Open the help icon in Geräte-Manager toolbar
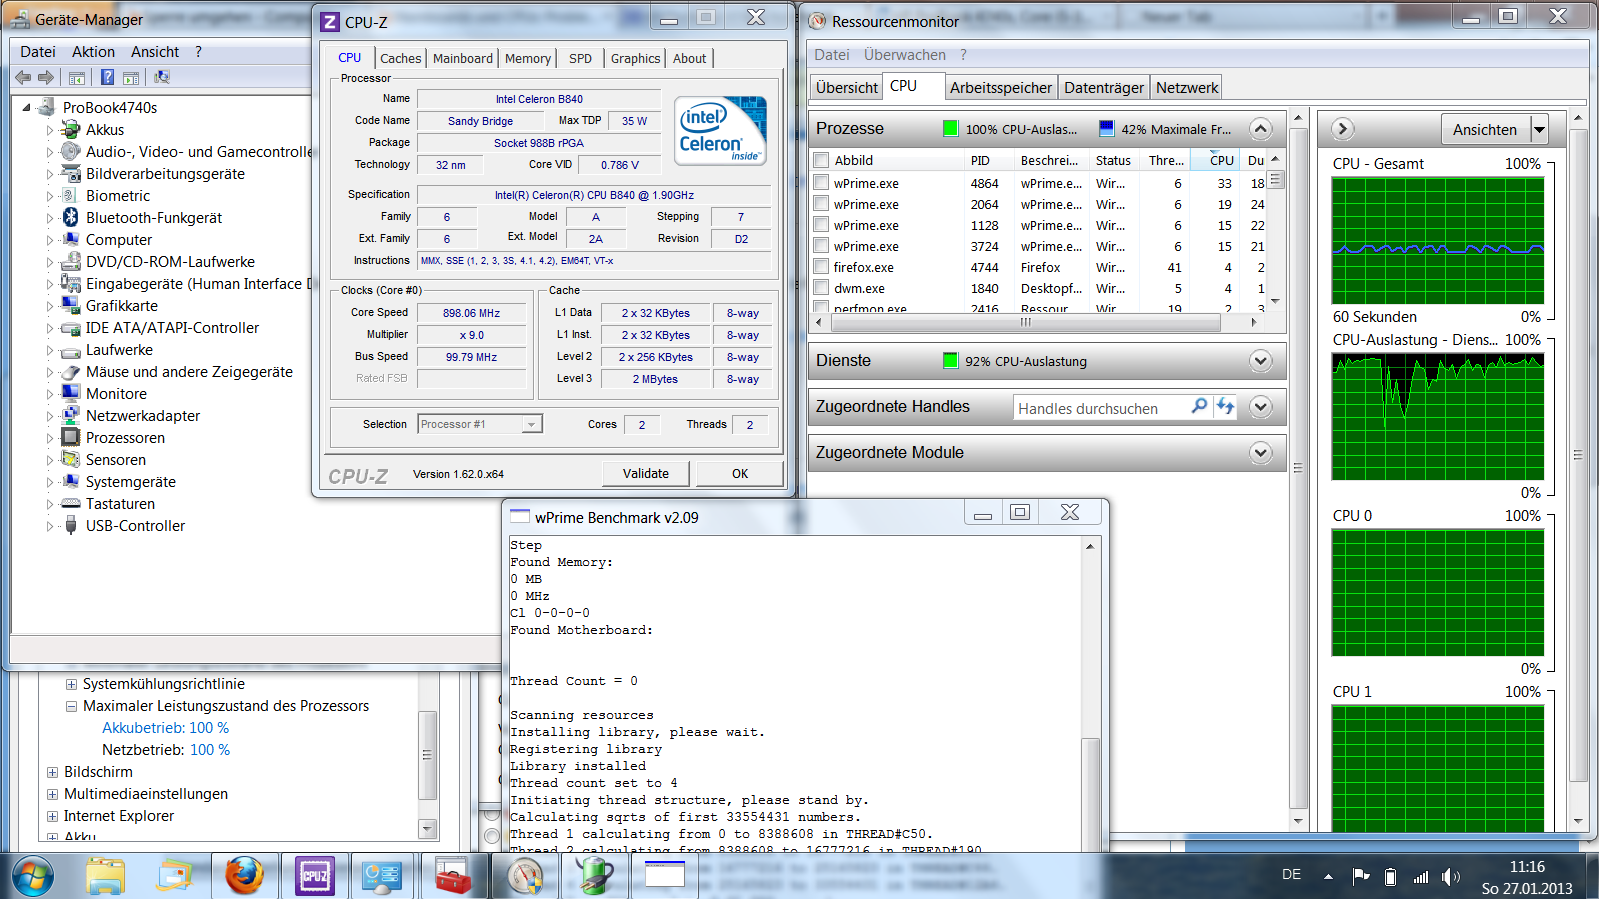 [107, 77]
